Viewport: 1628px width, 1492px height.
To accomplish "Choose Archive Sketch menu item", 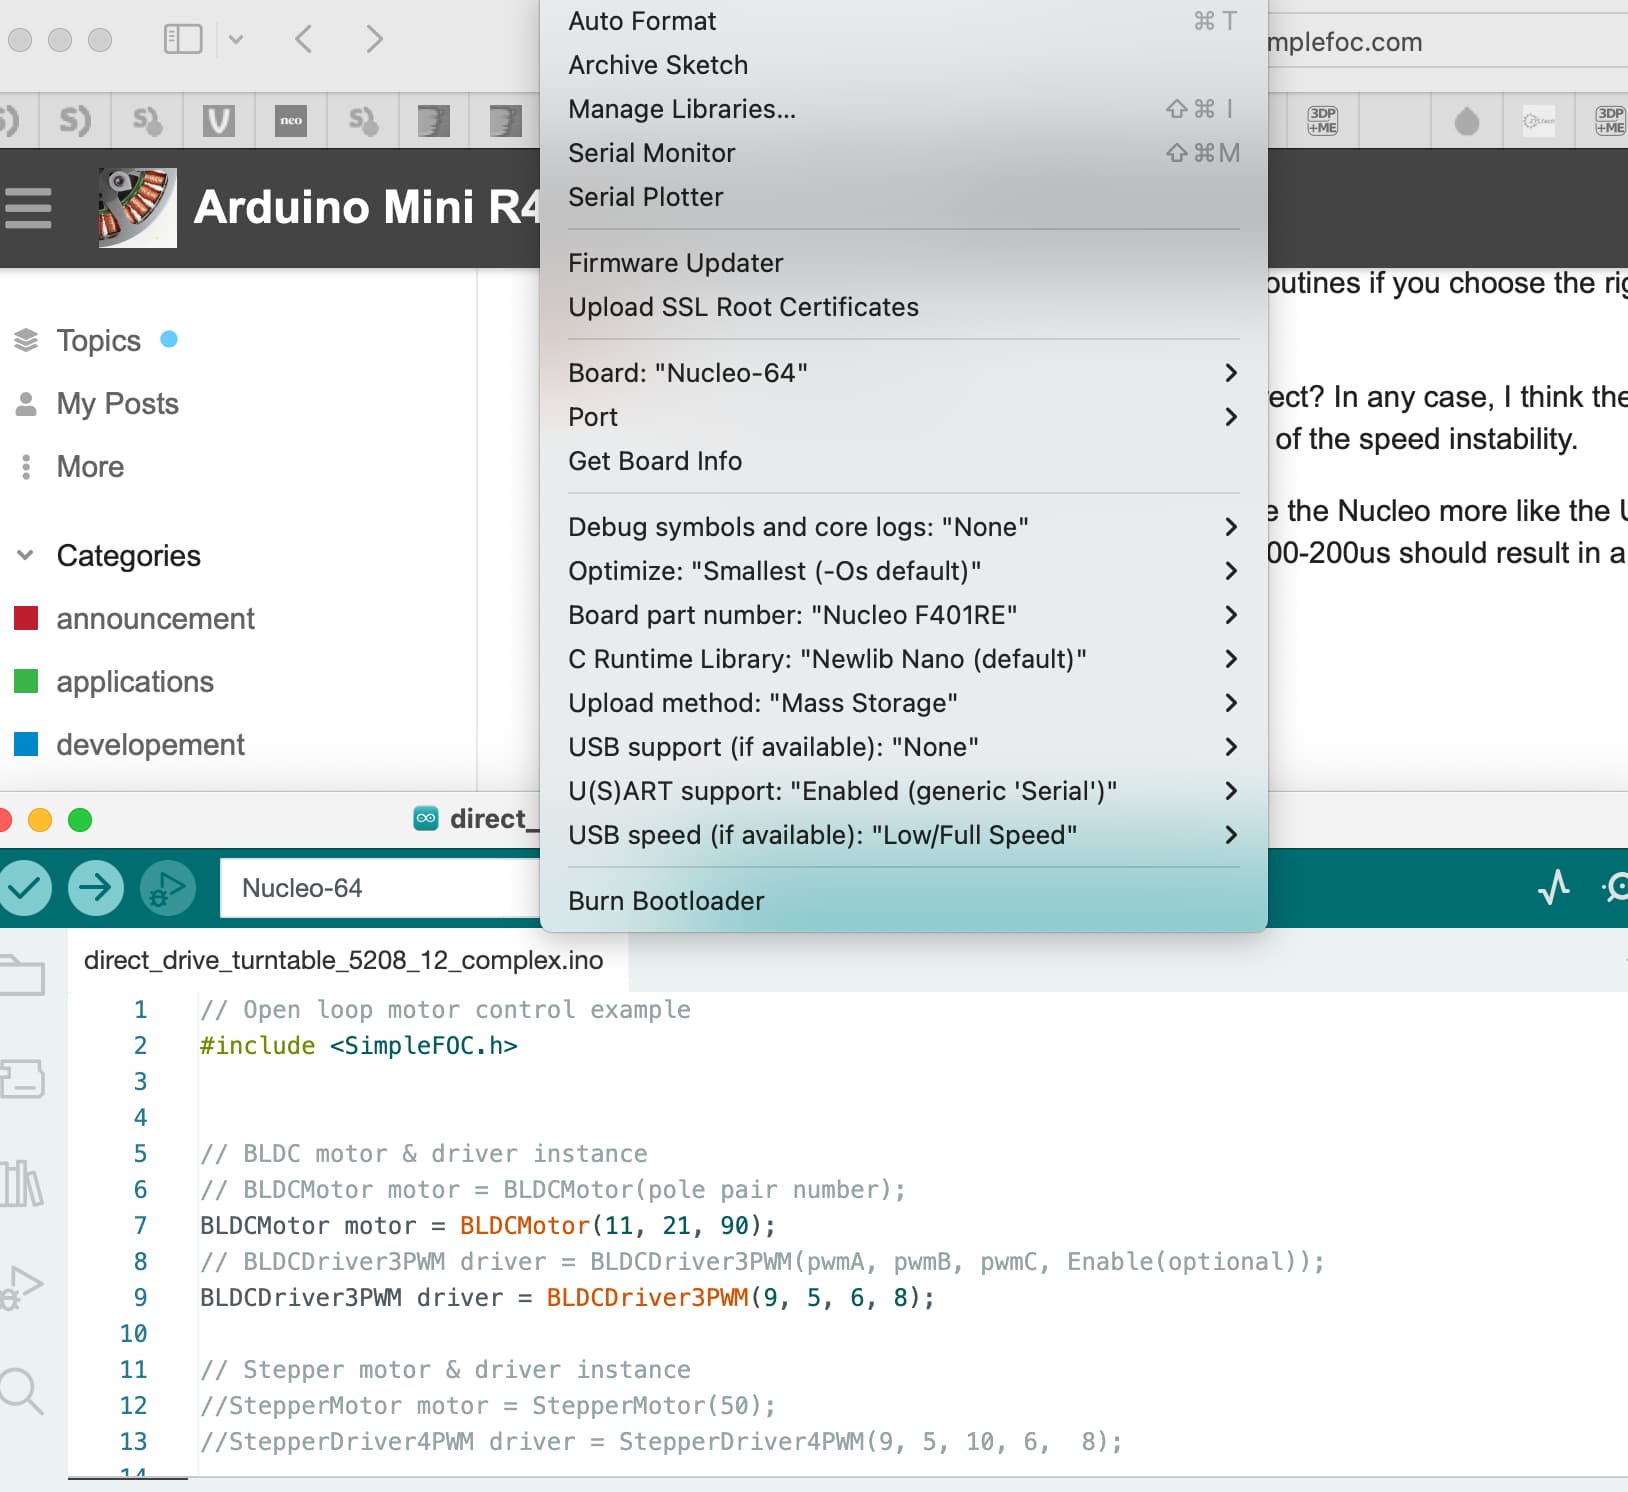I will pyautogui.click(x=903, y=65).
